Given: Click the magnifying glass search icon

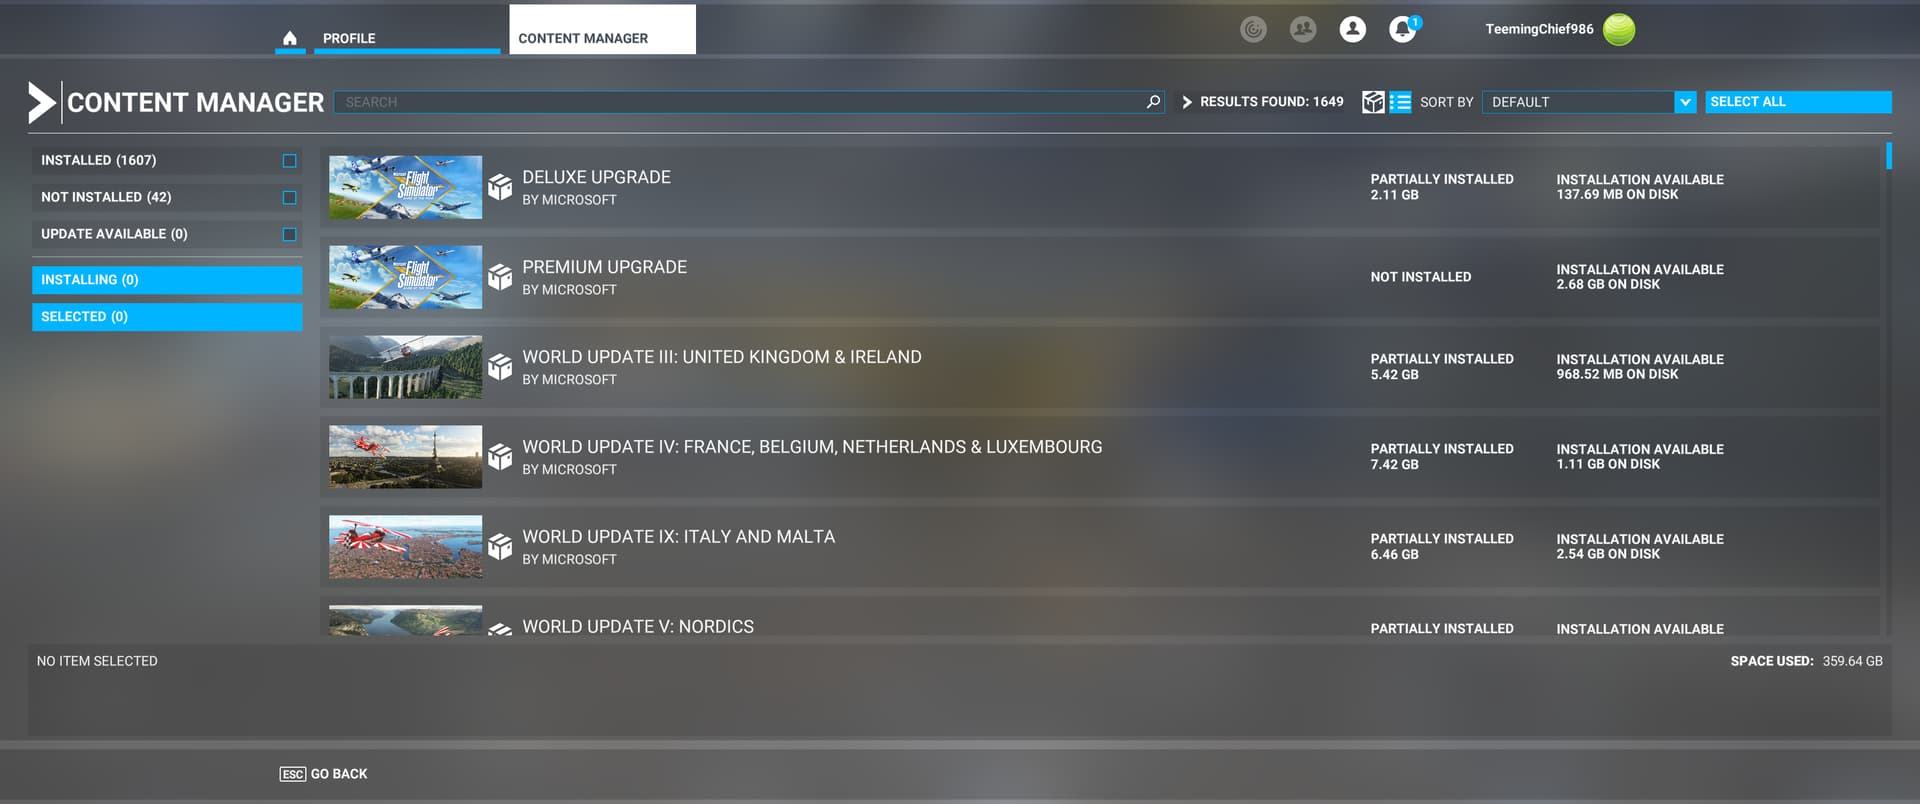Looking at the screenshot, I should [x=1153, y=102].
